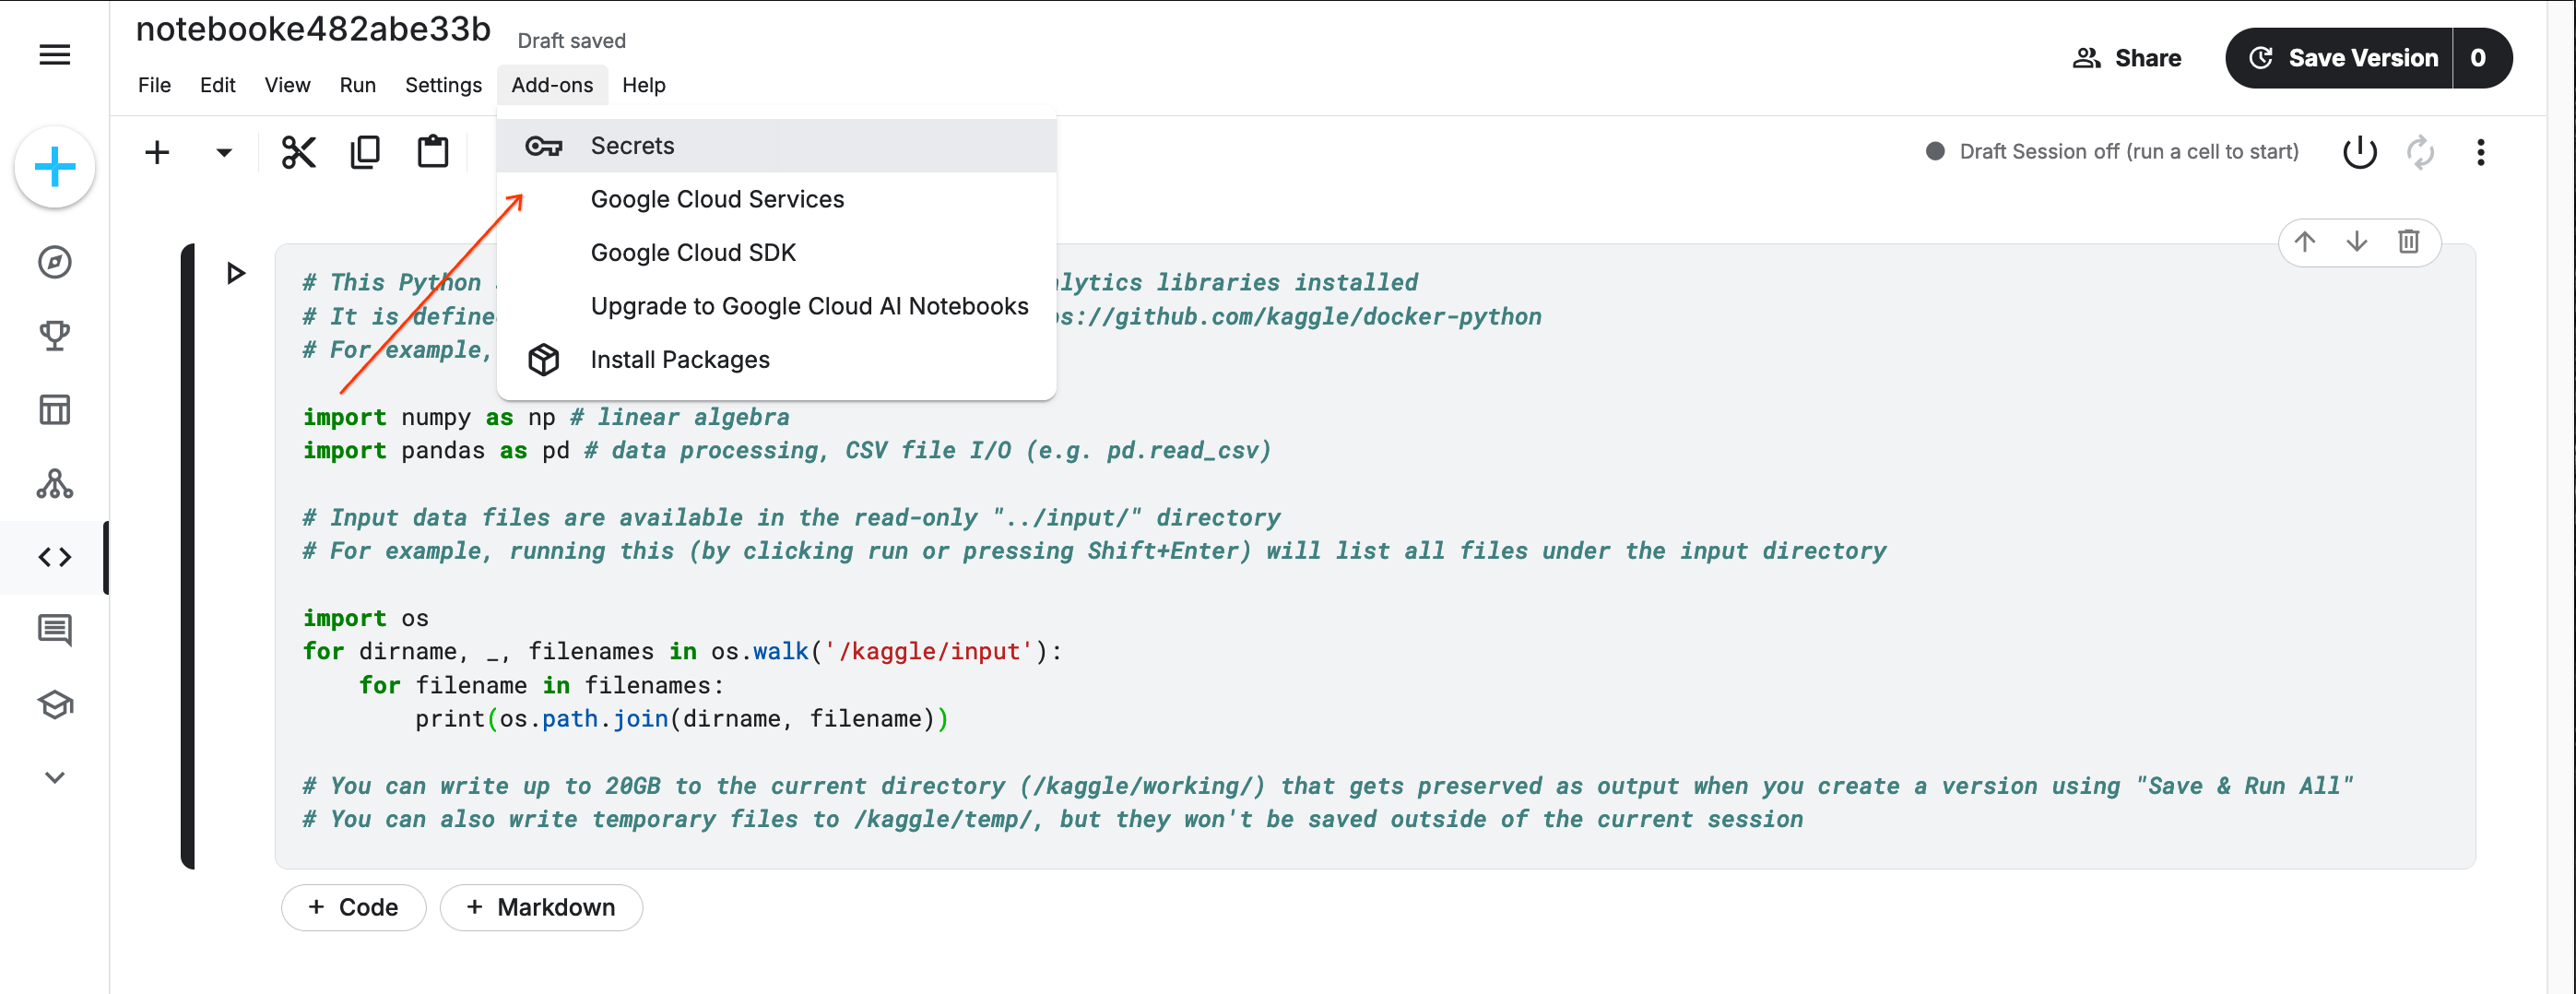Open Datasets table icon in sidebar
2576x994 pixels.
tap(54, 410)
